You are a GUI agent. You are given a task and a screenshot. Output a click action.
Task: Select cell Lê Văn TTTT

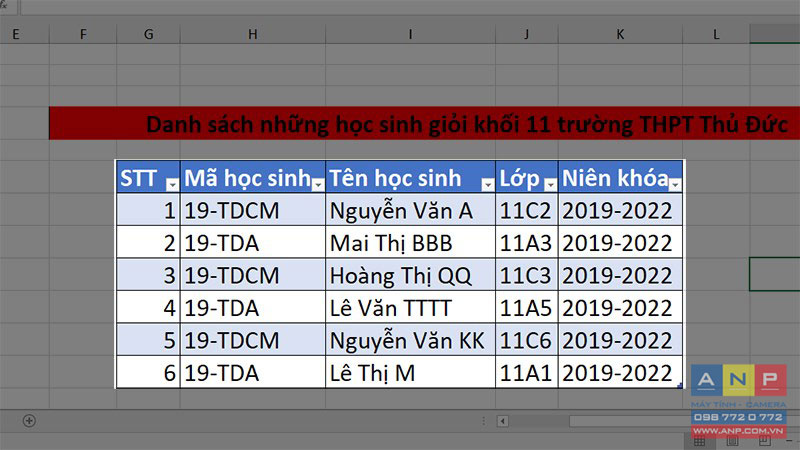tap(410, 307)
